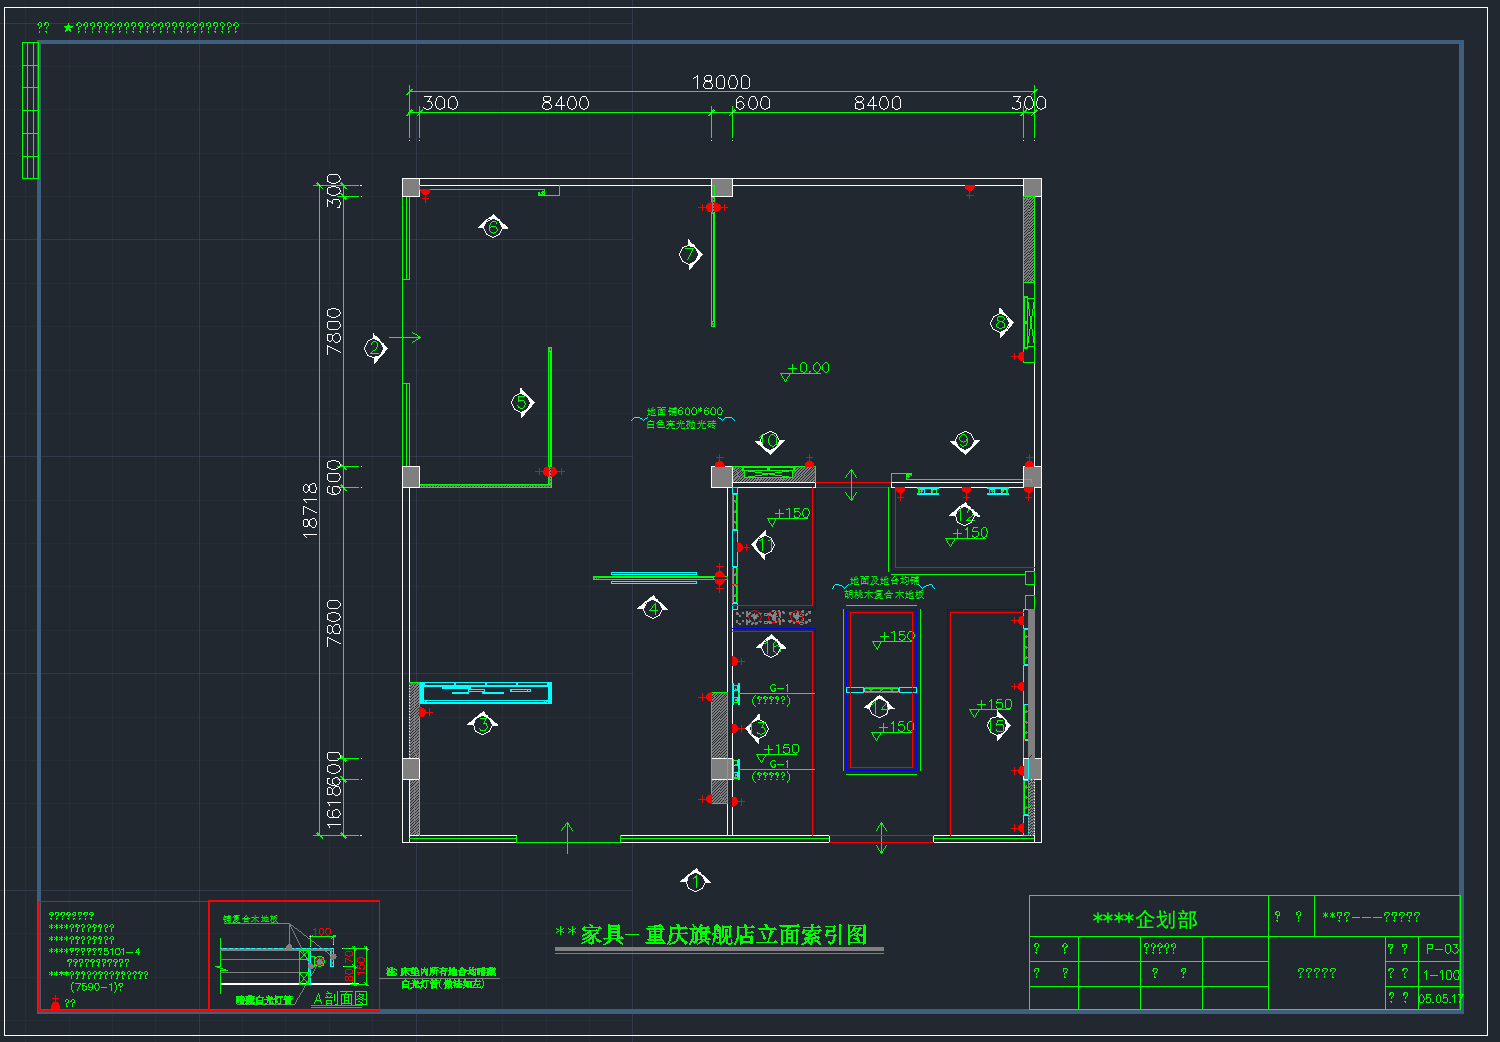Click elevation marker number 7
Image resolution: width=1500 pixels, height=1042 pixels.
pos(690,254)
